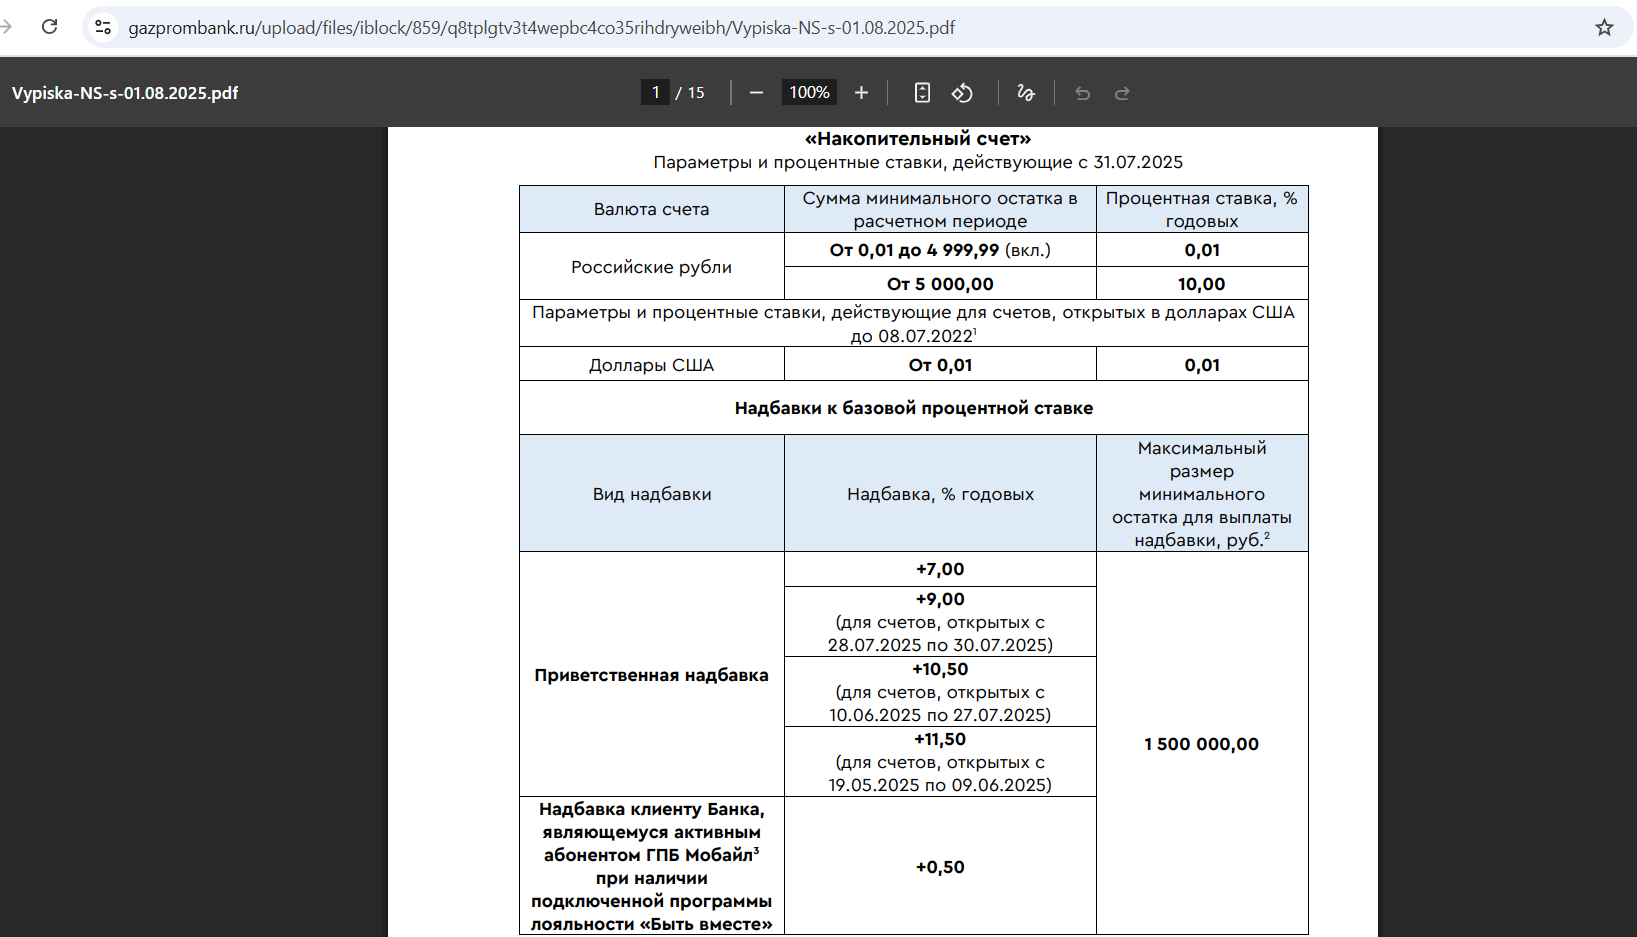The image size is (1637, 937).
Task: Select the header cell 'Валюта счета'
Action: pos(651,209)
